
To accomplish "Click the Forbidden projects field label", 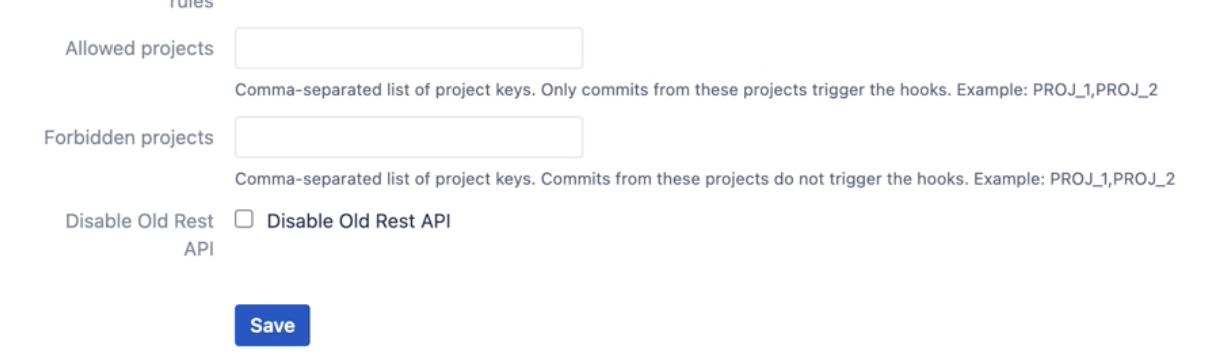I will 128,137.
